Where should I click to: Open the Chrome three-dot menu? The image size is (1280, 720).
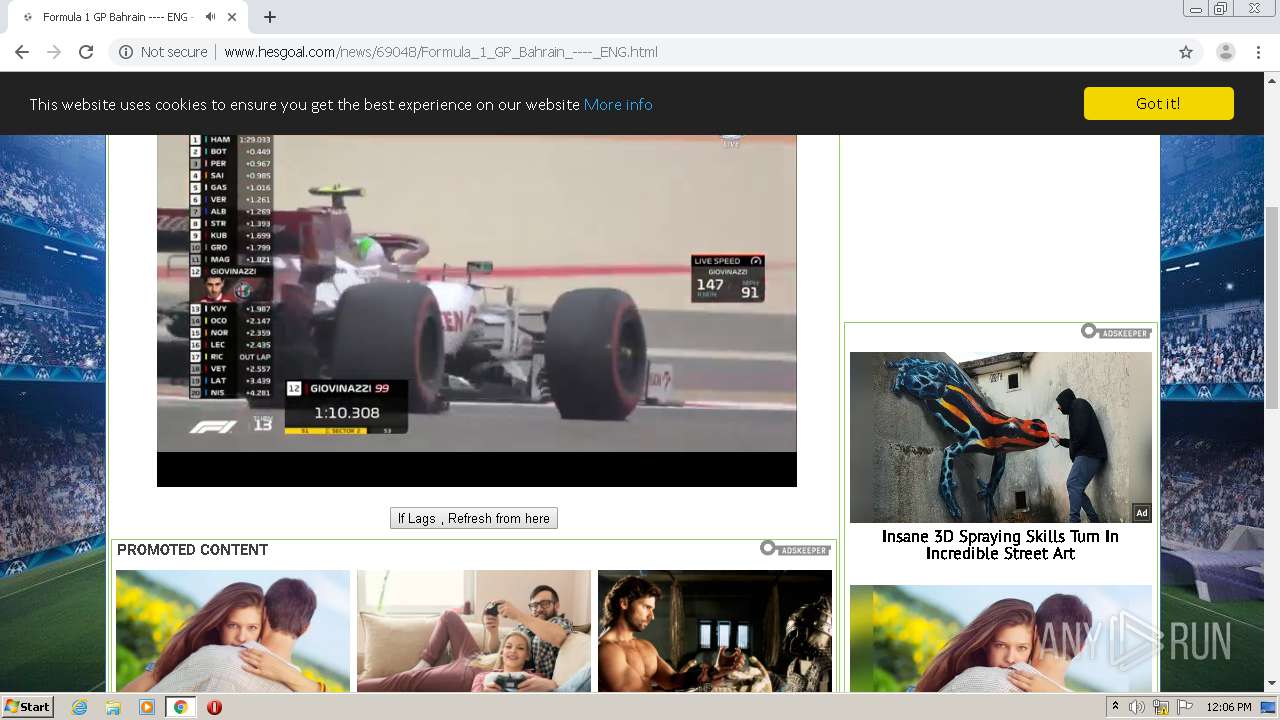coord(1258,52)
